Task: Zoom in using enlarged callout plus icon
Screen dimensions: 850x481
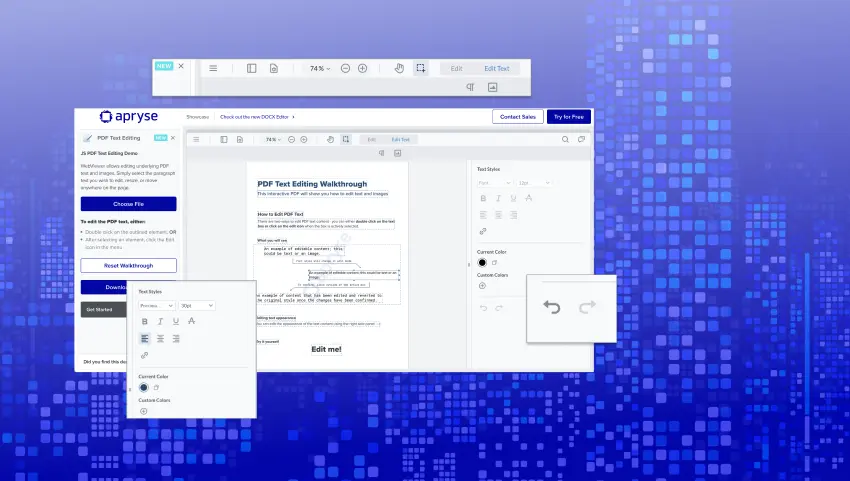Action: [x=363, y=68]
